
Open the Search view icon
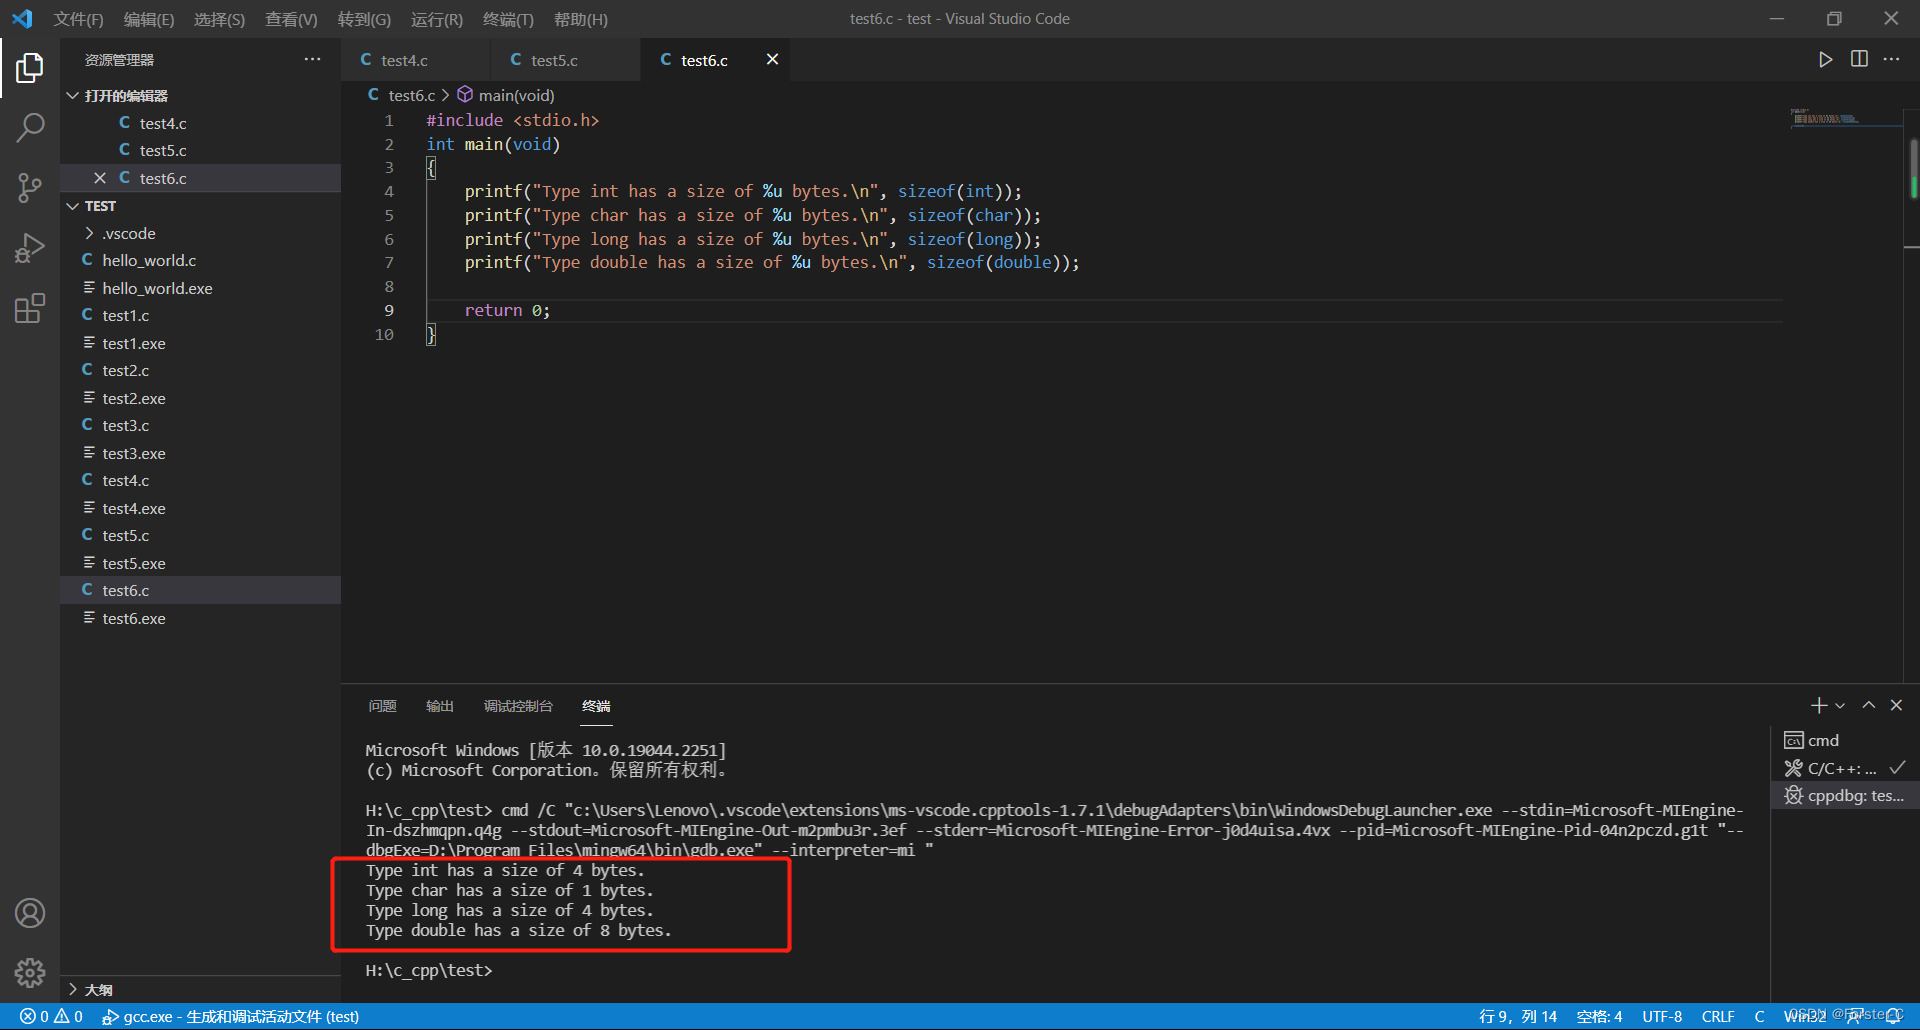tap(30, 127)
